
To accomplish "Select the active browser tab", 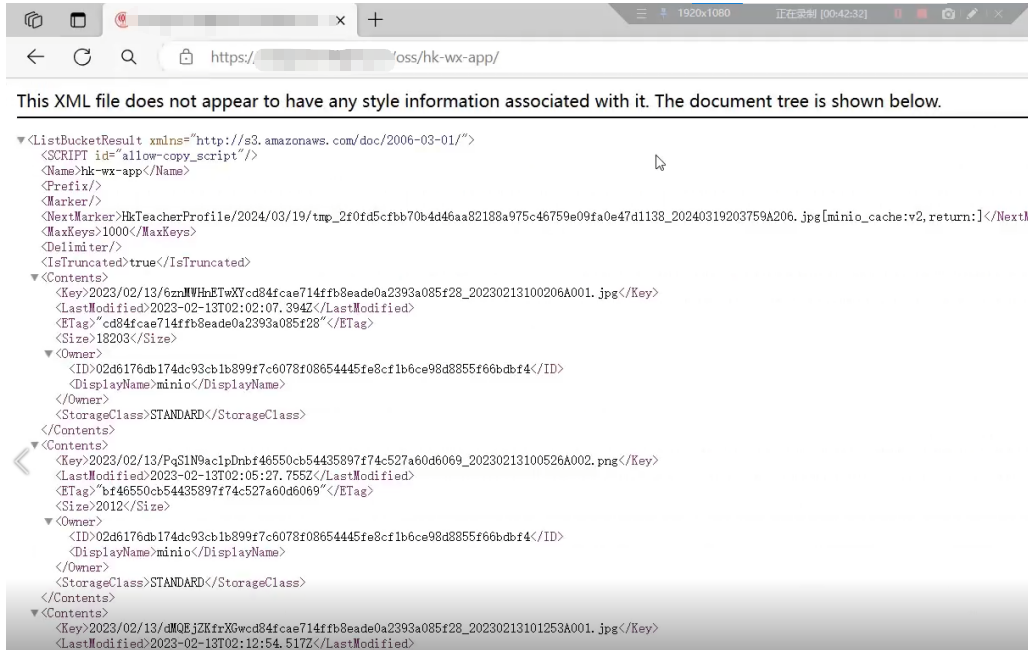I will coord(230,20).
